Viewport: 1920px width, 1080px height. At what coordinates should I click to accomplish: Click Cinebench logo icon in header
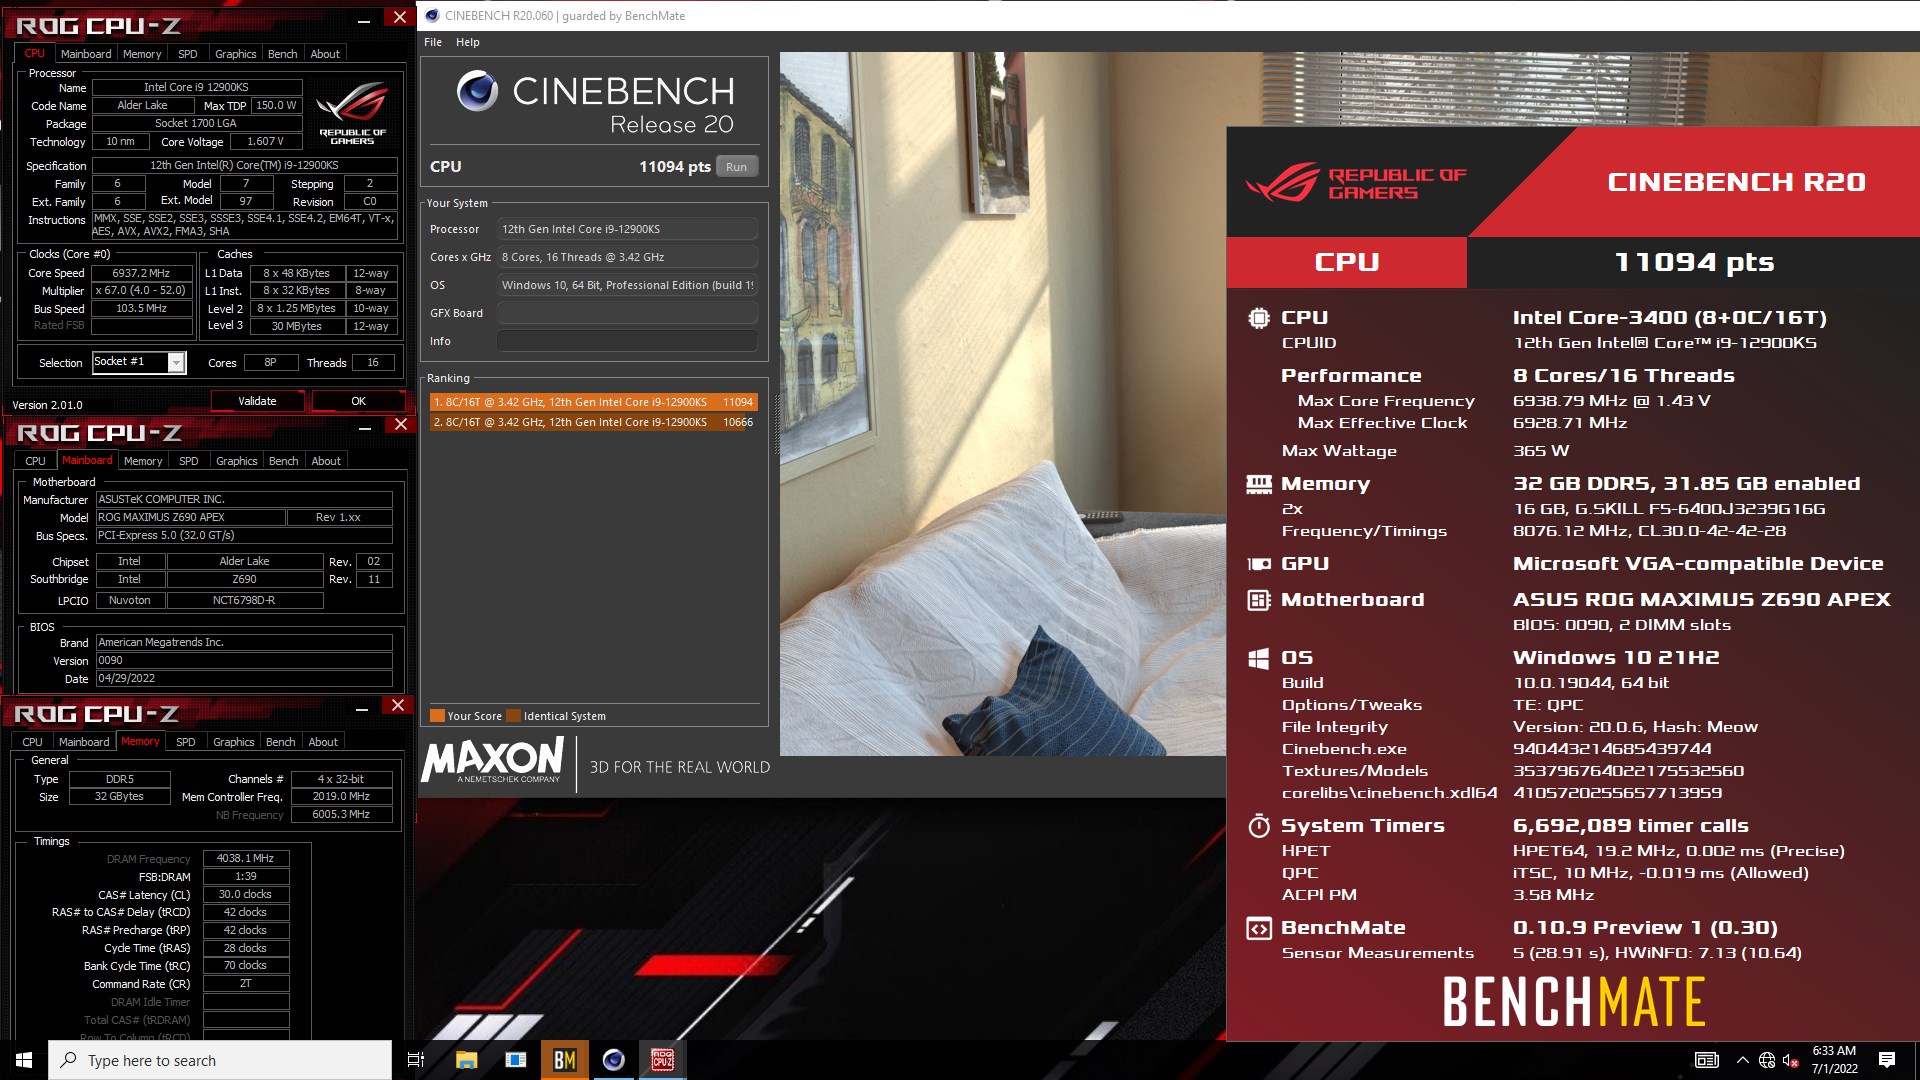pyautogui.click(x=477, y=91)
